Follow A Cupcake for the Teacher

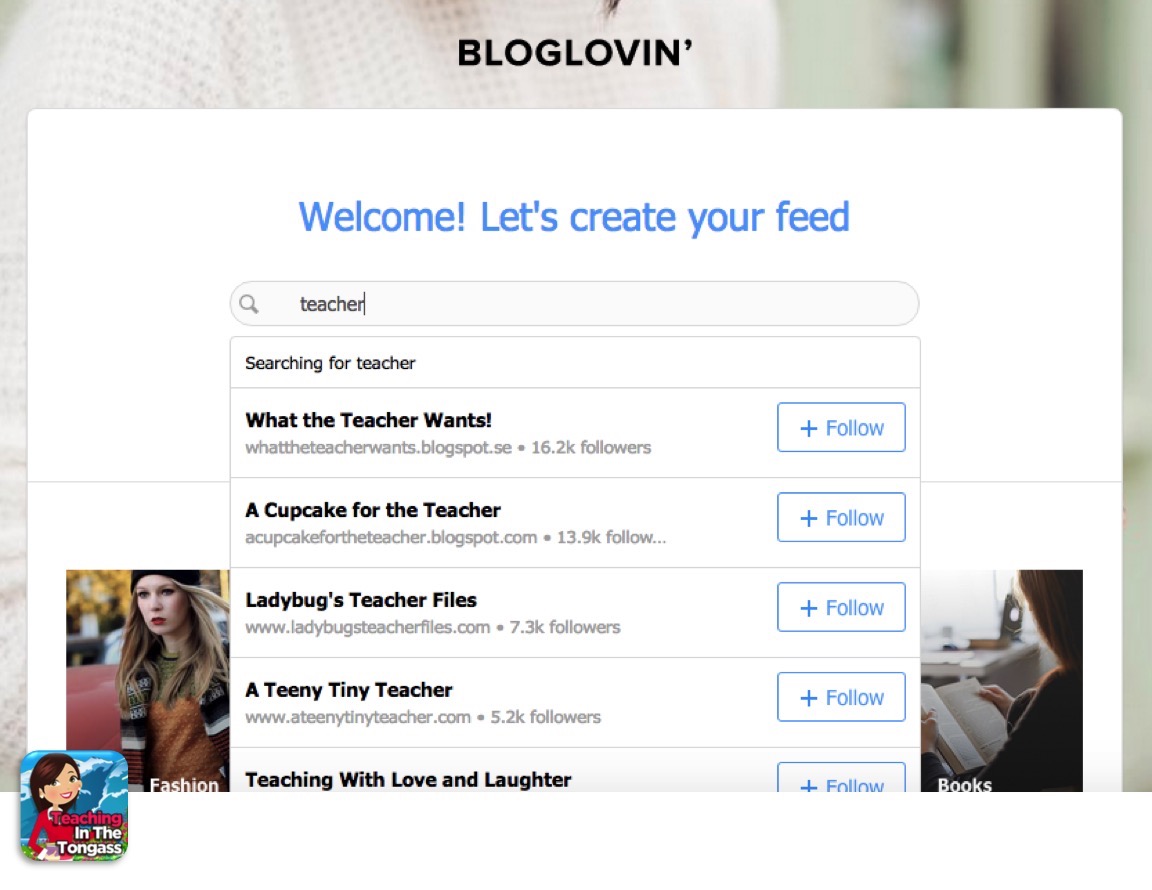841,517
